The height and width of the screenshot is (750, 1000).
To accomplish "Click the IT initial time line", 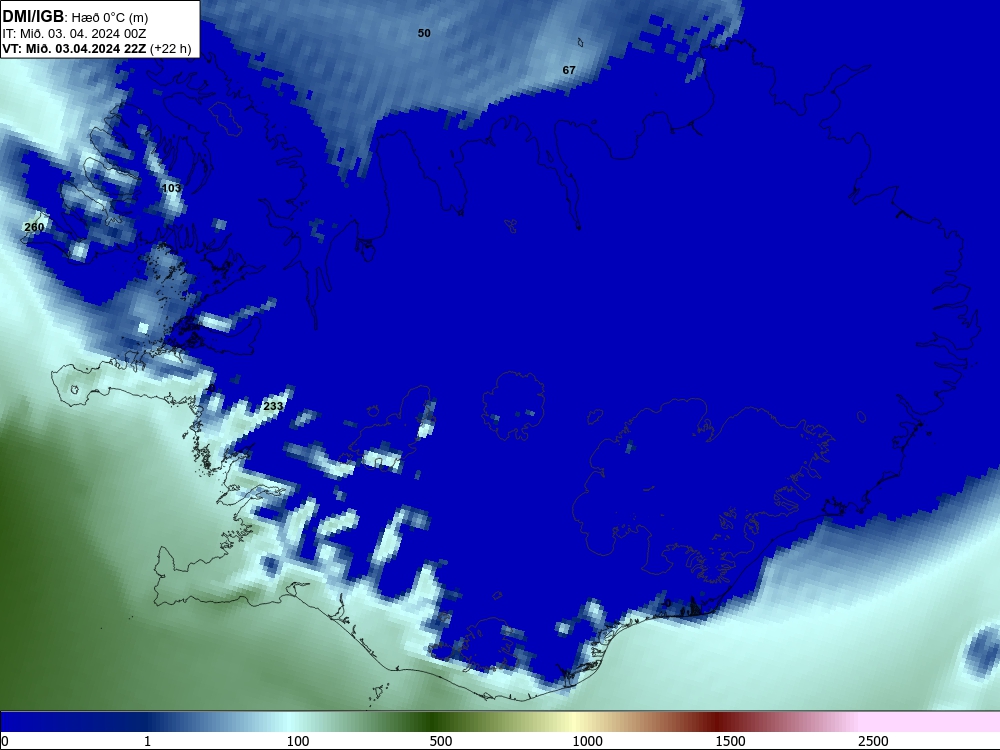I will [x=75, y=34].
